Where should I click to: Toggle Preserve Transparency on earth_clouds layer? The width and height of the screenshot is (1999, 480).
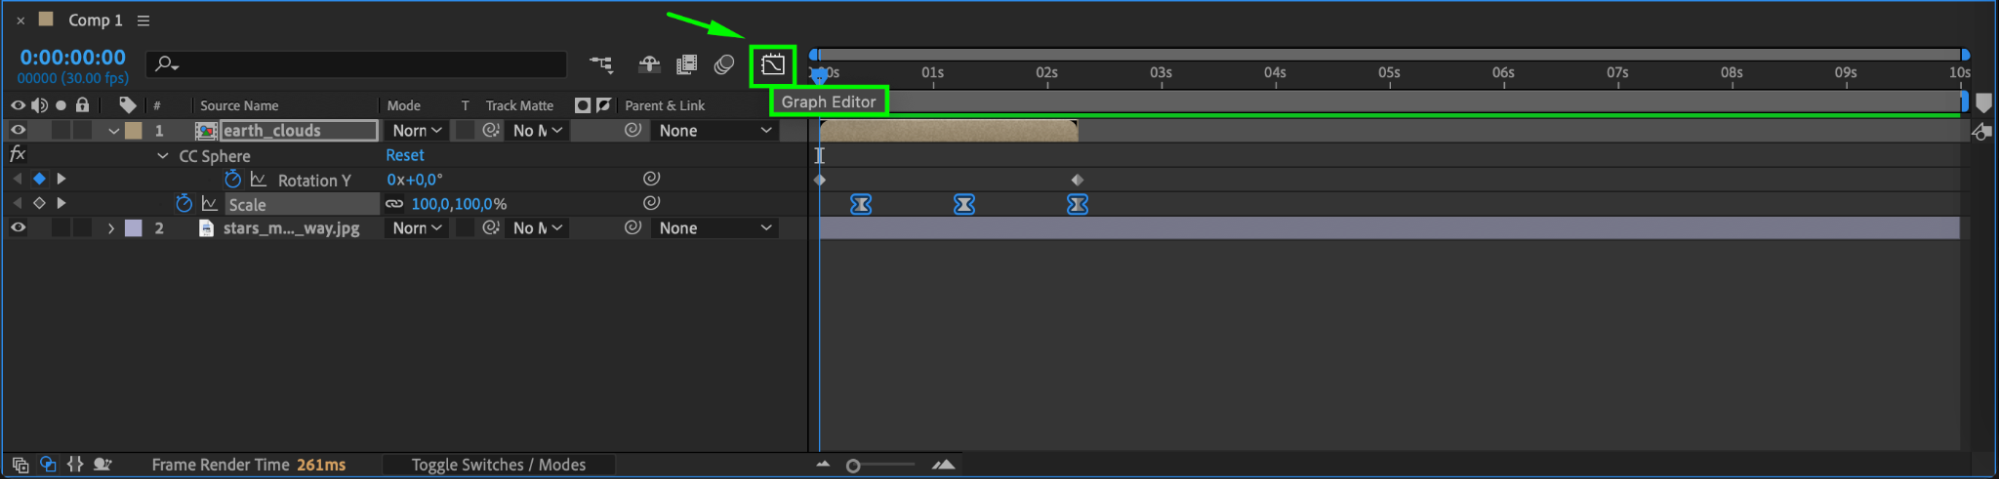point(465,130)
